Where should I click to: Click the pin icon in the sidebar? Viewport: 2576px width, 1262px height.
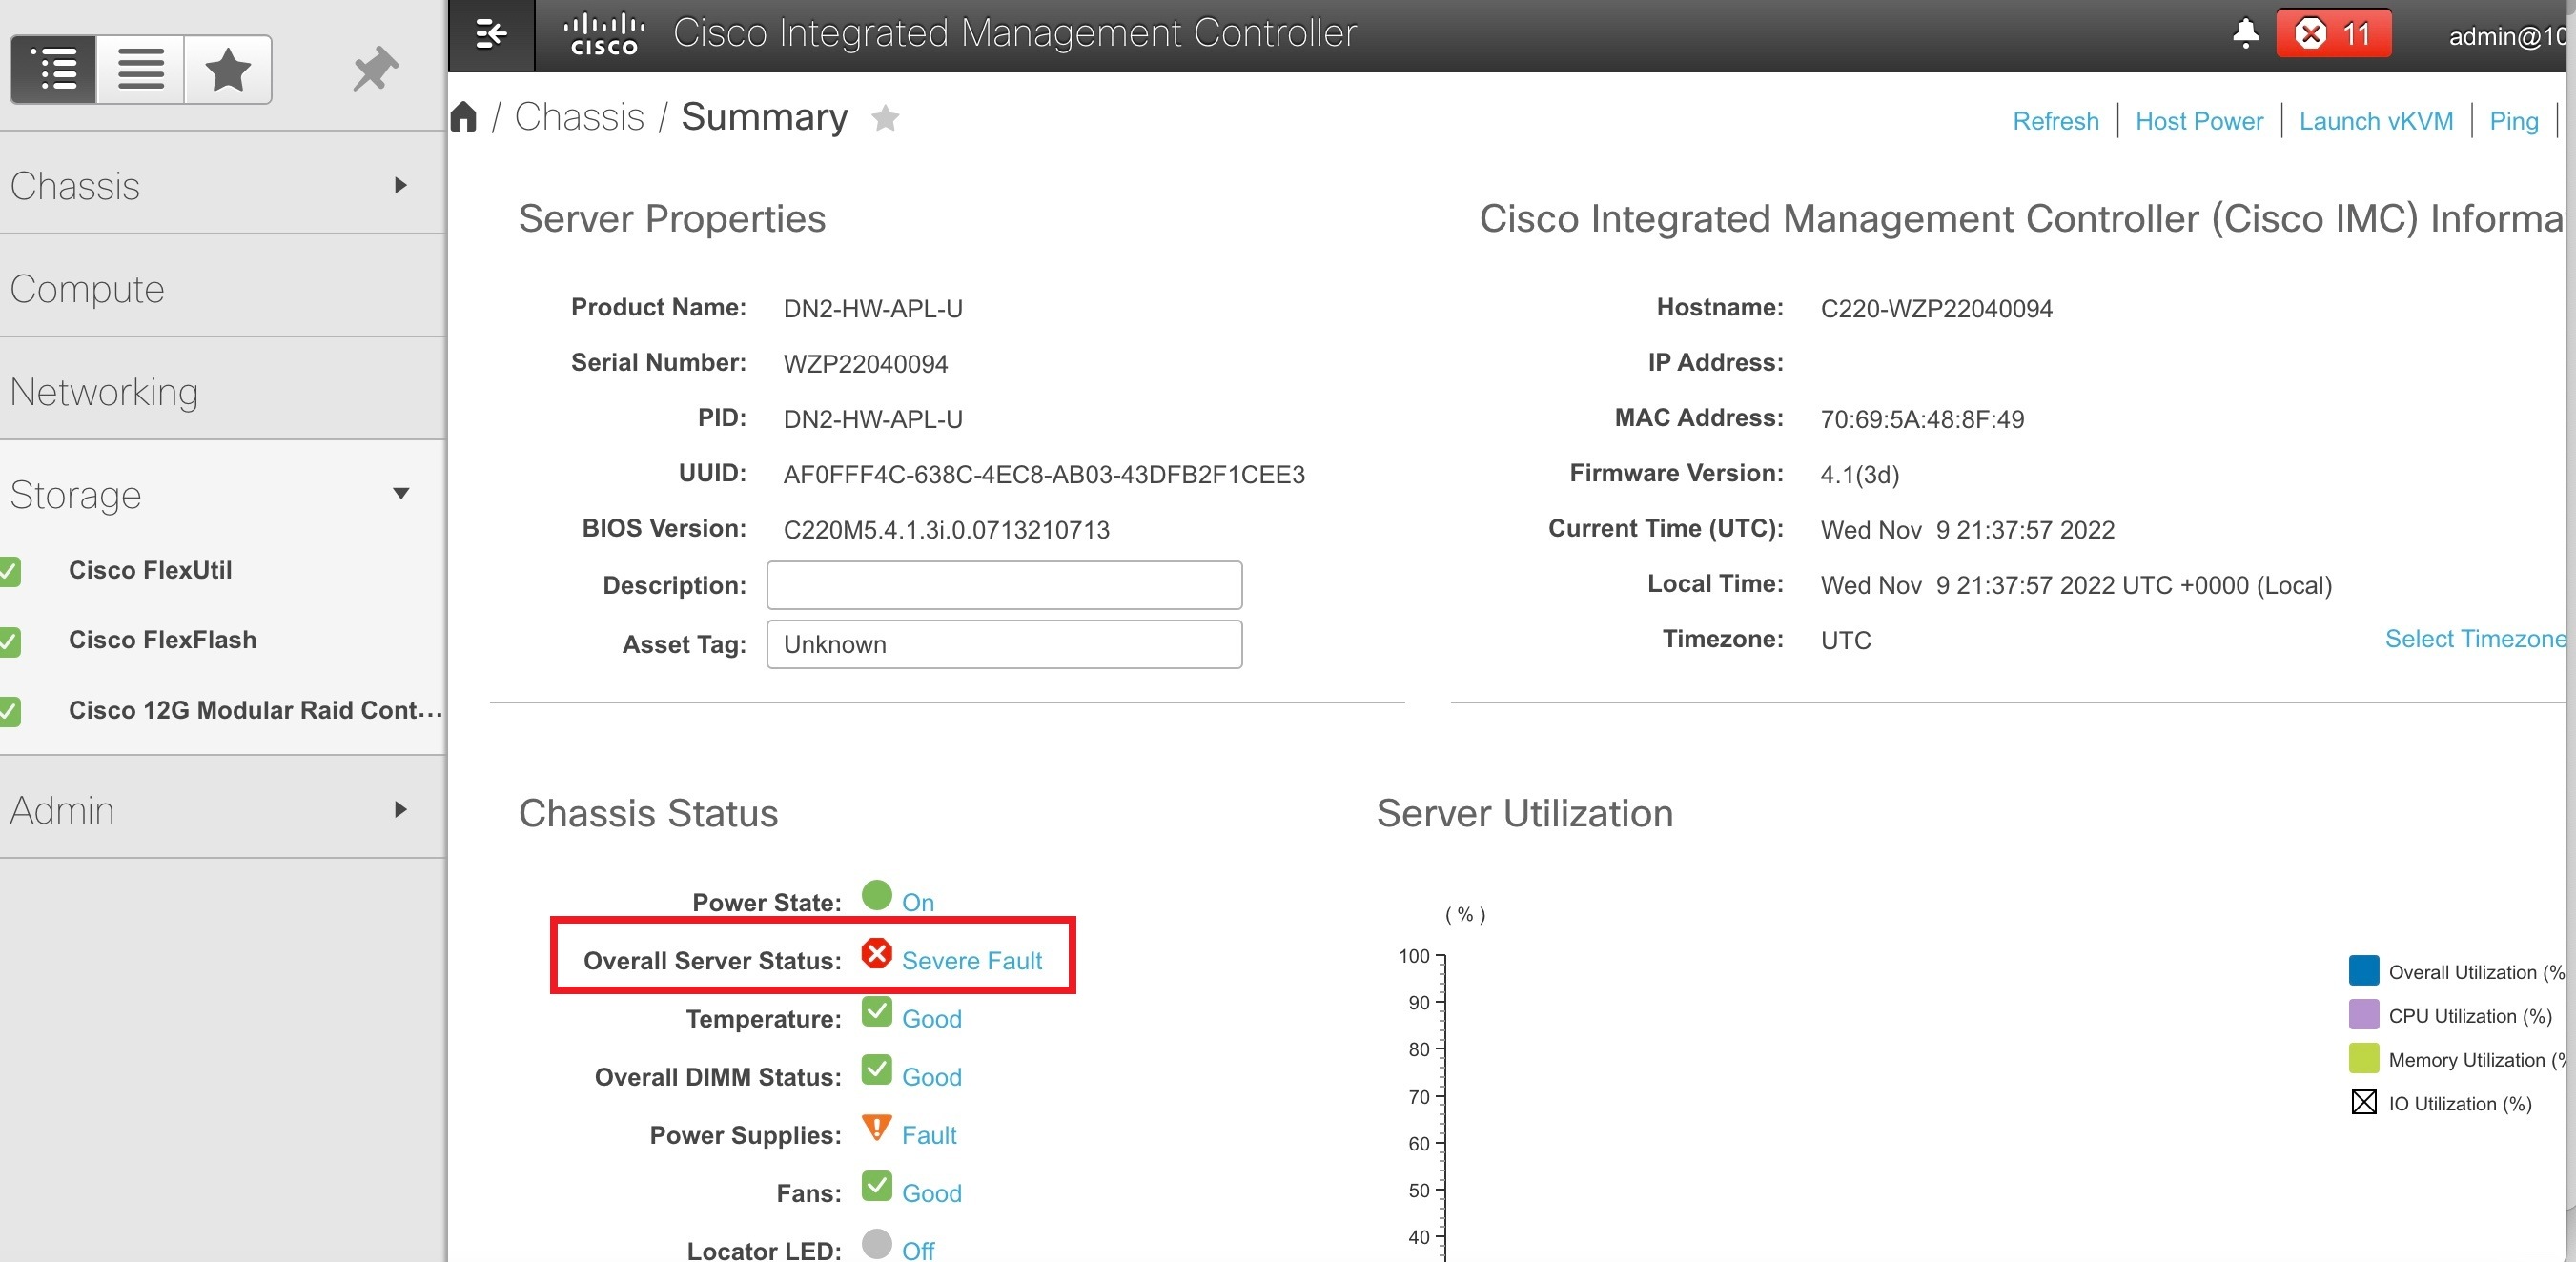[x=373, y=68]
